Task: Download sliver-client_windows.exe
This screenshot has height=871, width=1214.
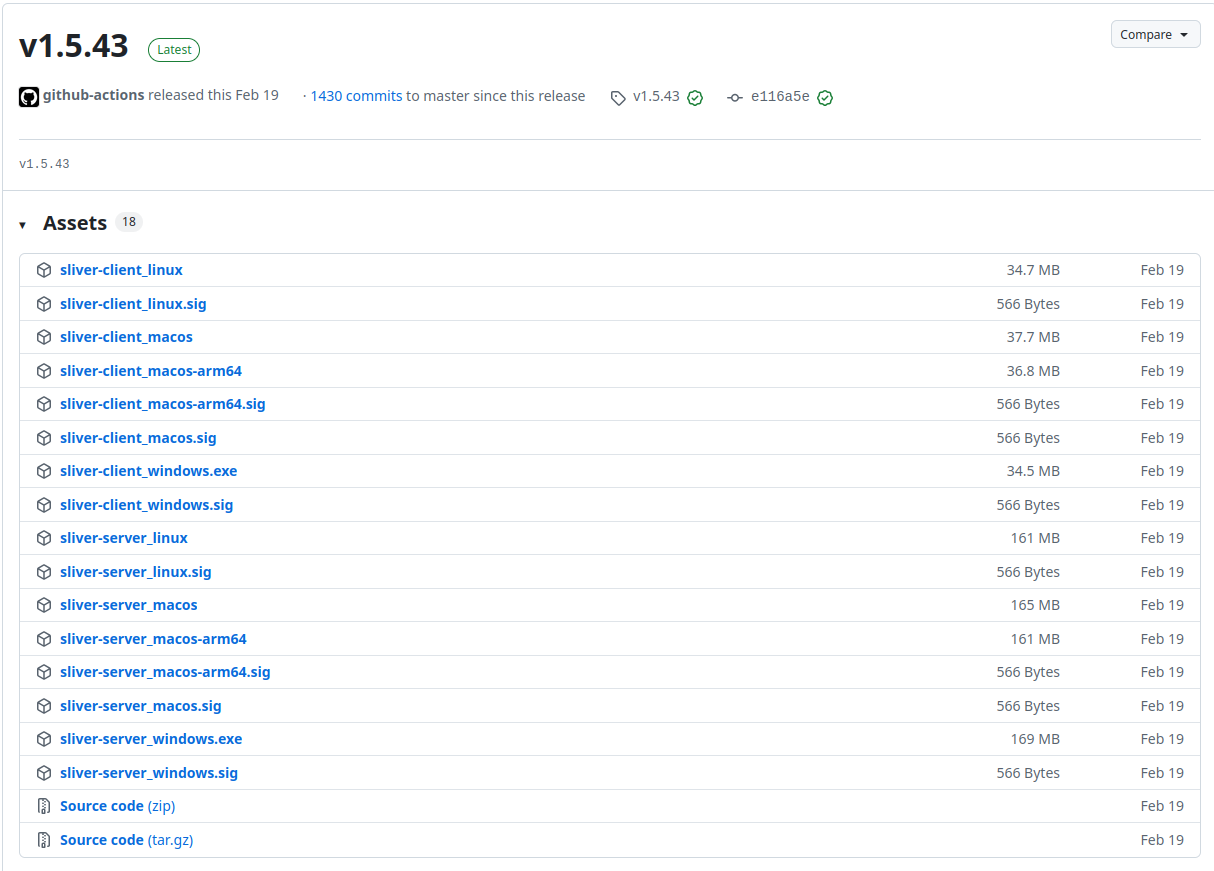Action: click(148, 471)
